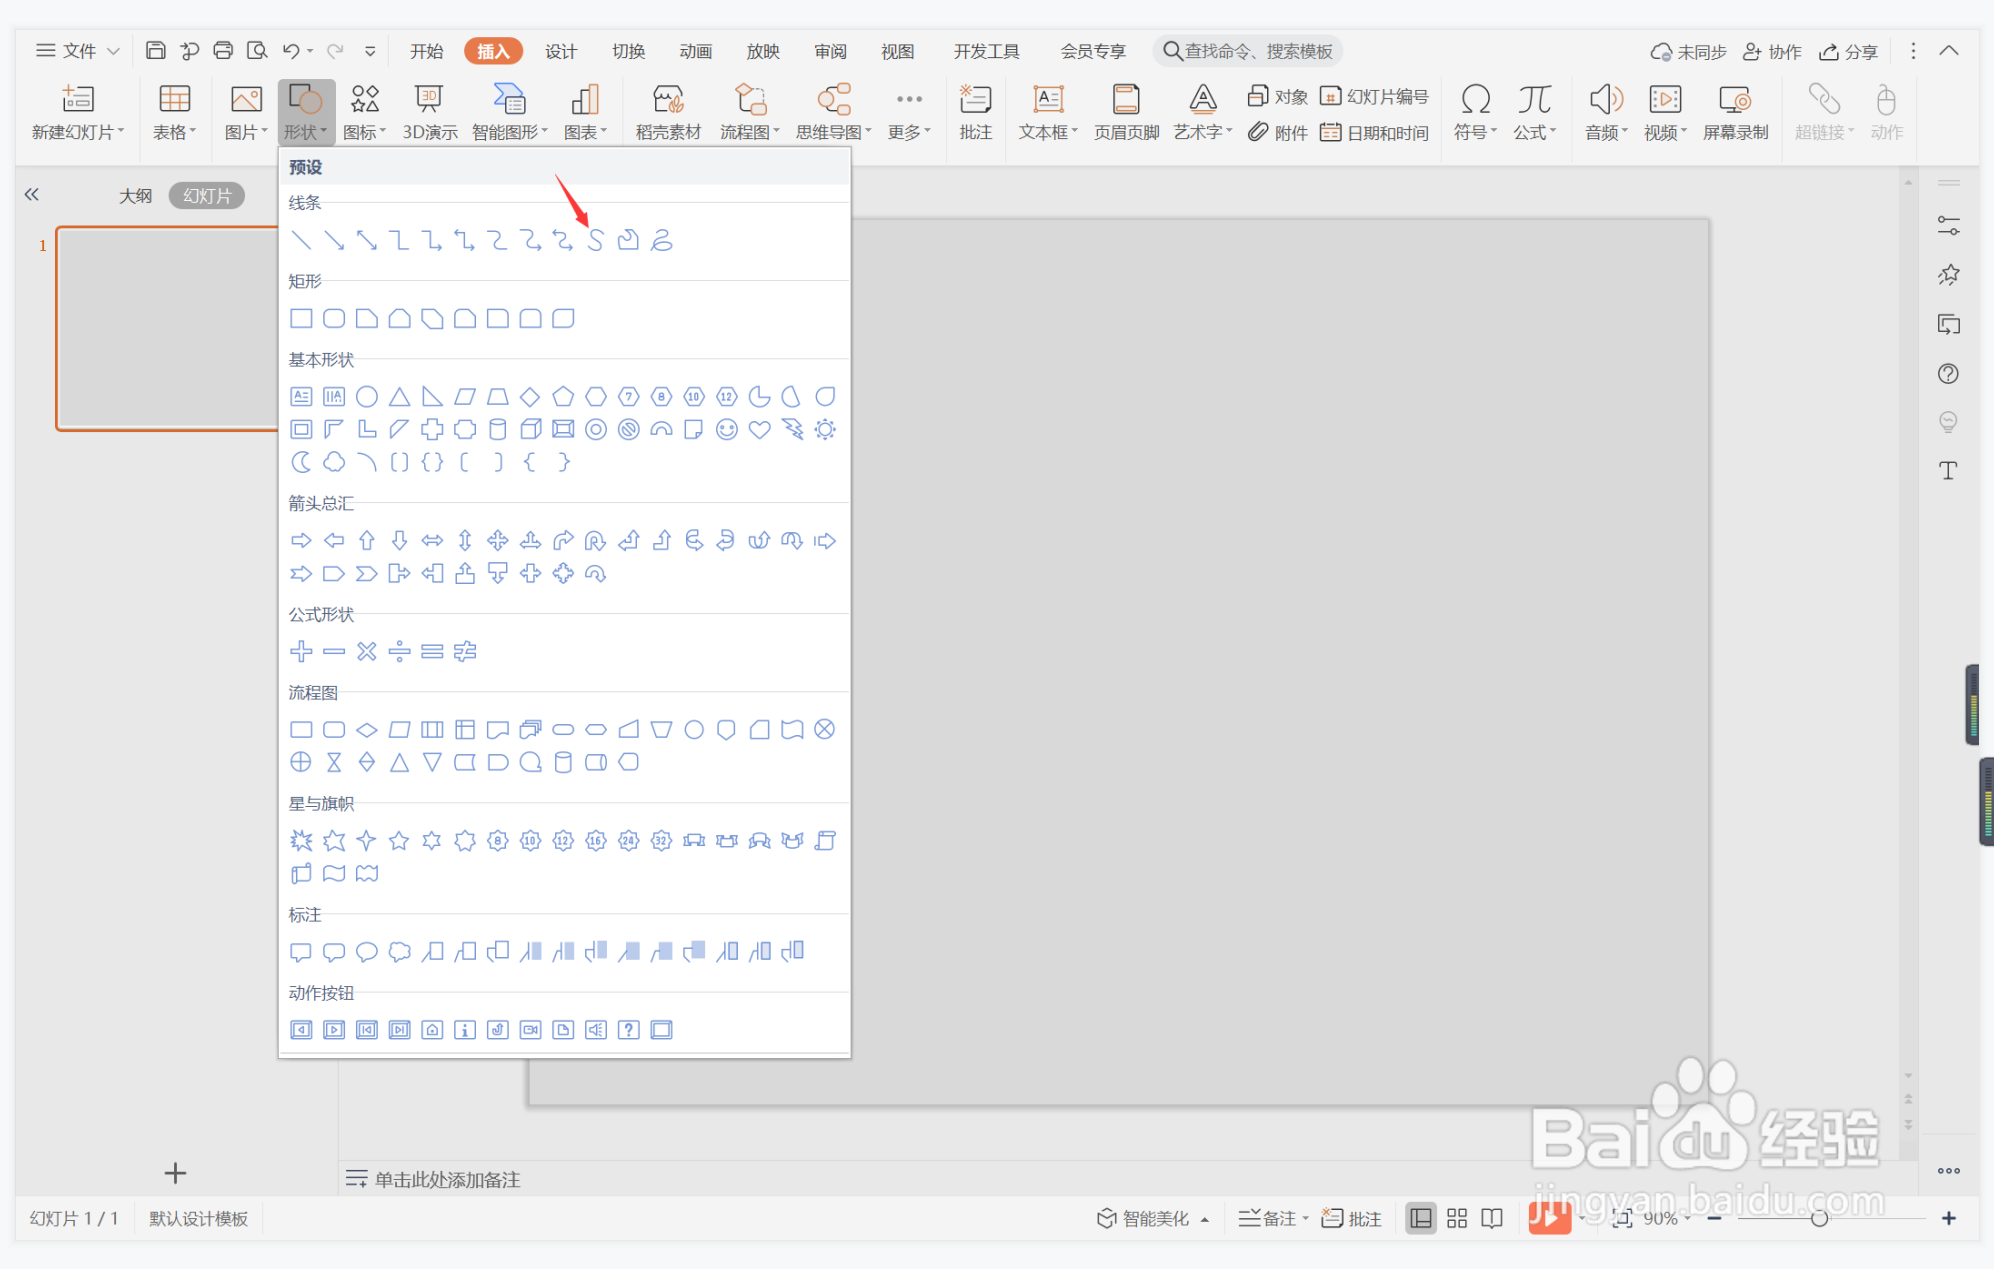Open the zoom percentage dropdown at 90%
Image resolution: width=1994 pixels, height=1269 pixels.
[x=1667, y=1217]
